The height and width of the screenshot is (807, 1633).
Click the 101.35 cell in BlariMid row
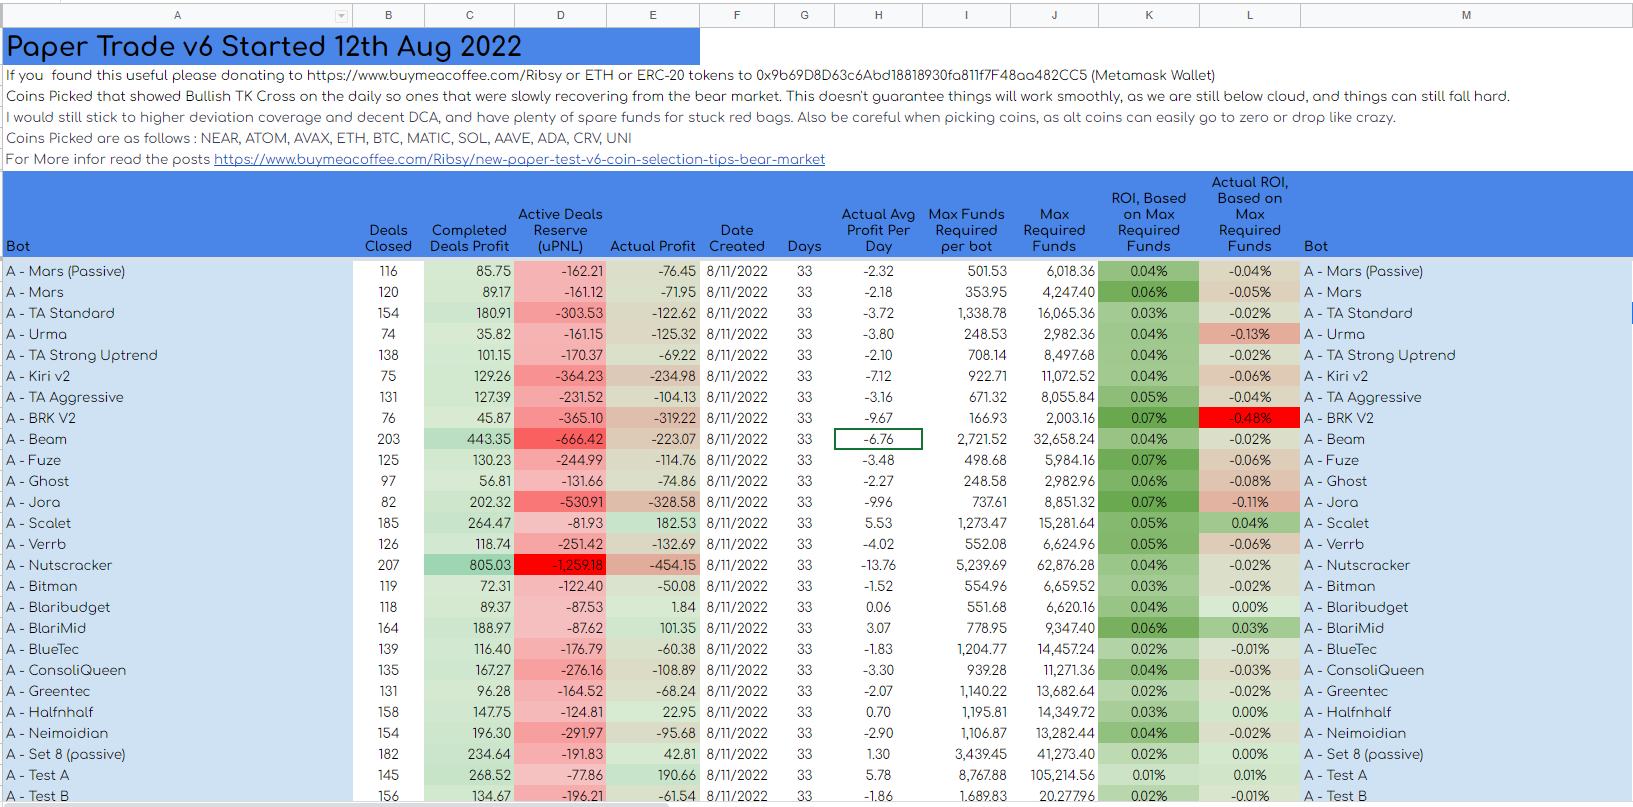(652, 628)
